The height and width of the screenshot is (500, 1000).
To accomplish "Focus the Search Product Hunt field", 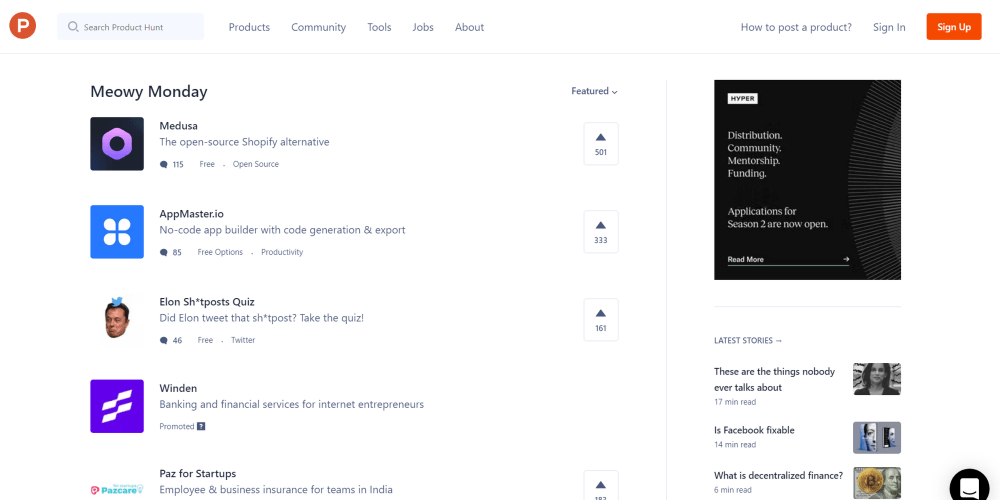I will point(131,27).
